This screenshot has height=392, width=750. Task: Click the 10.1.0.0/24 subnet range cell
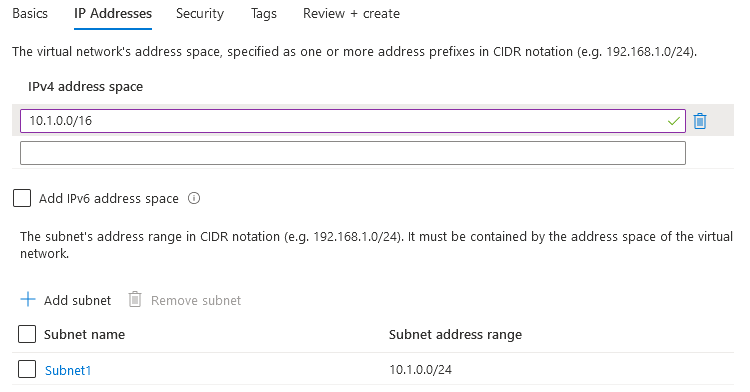pos(420,370)
